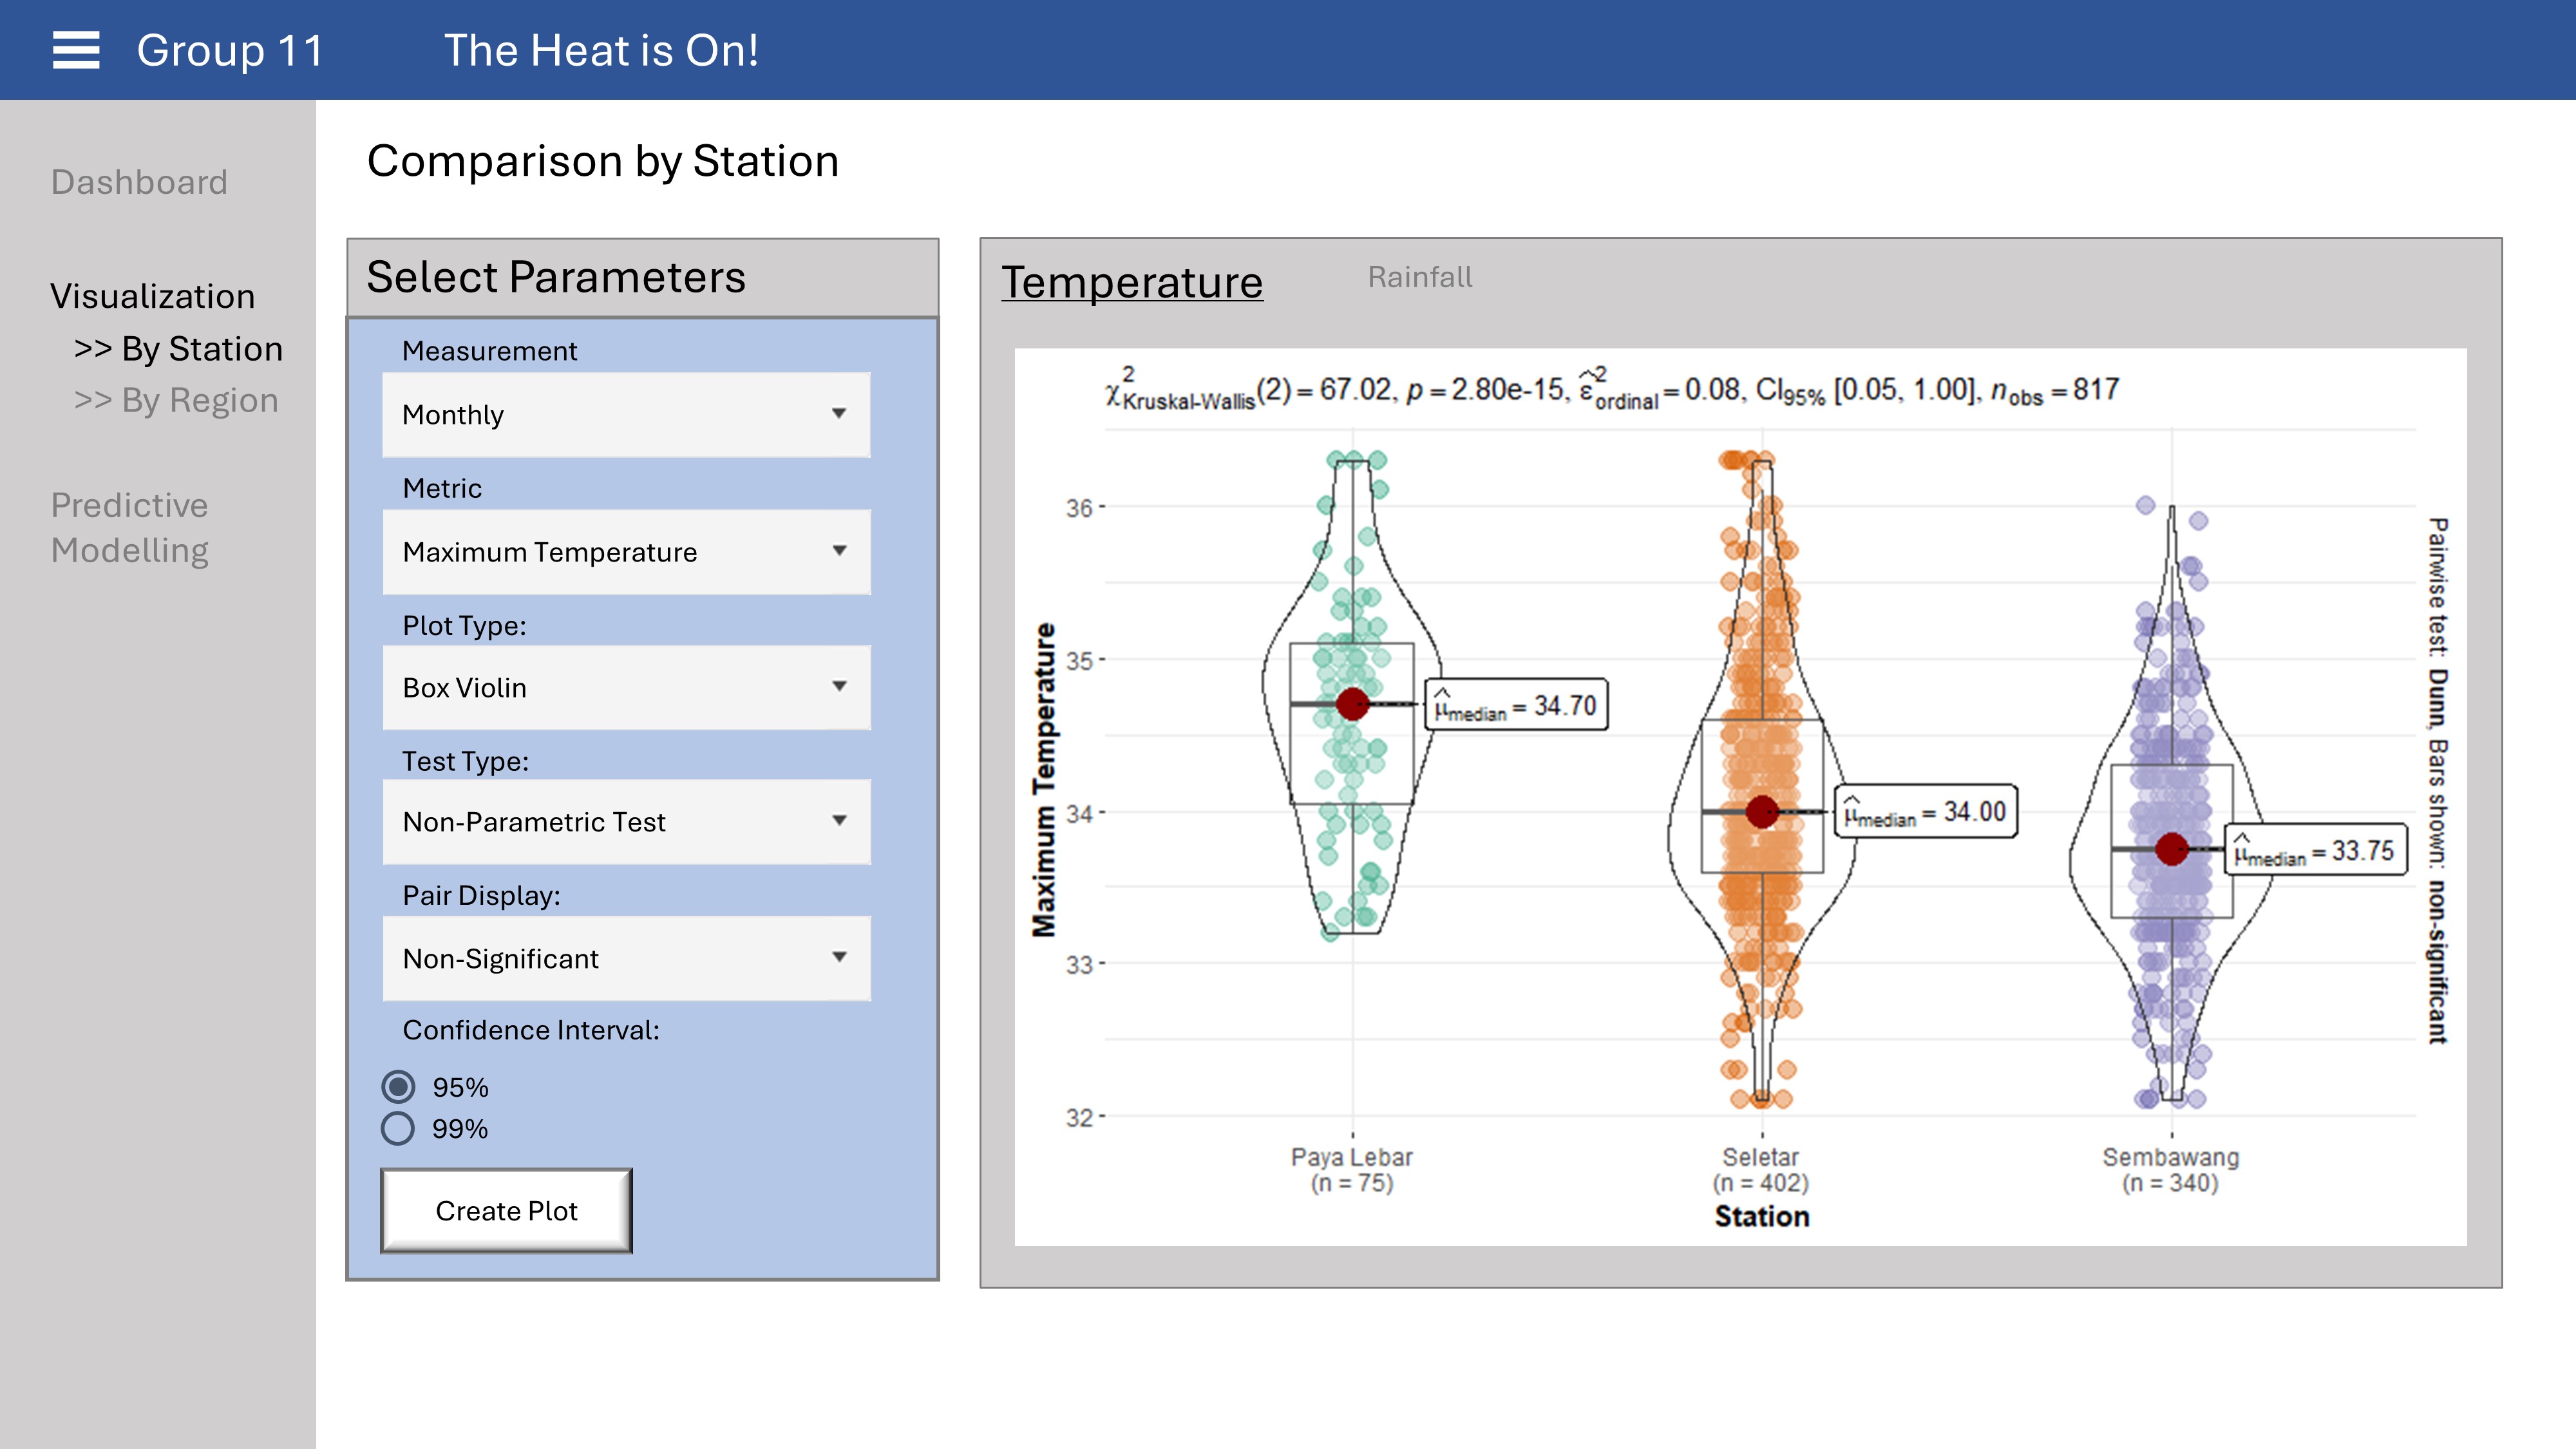Go to Dashboard in the sidebar
Viewport: 2576px width, 1449px height.
coord(139,182)
